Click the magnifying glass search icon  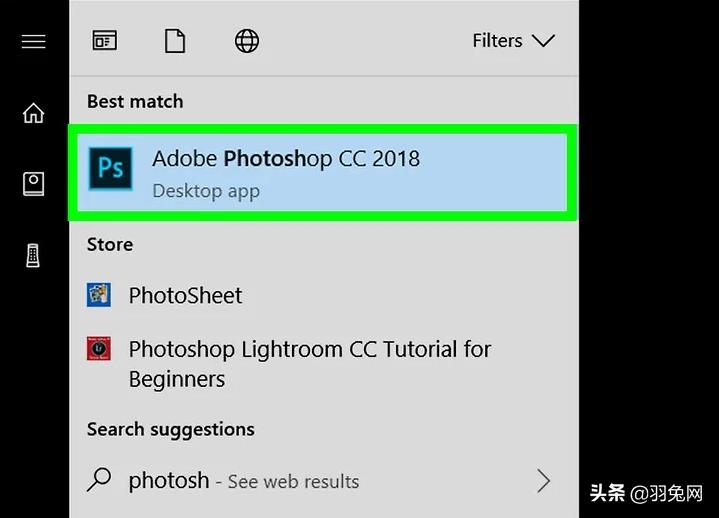tap(99, 479)
